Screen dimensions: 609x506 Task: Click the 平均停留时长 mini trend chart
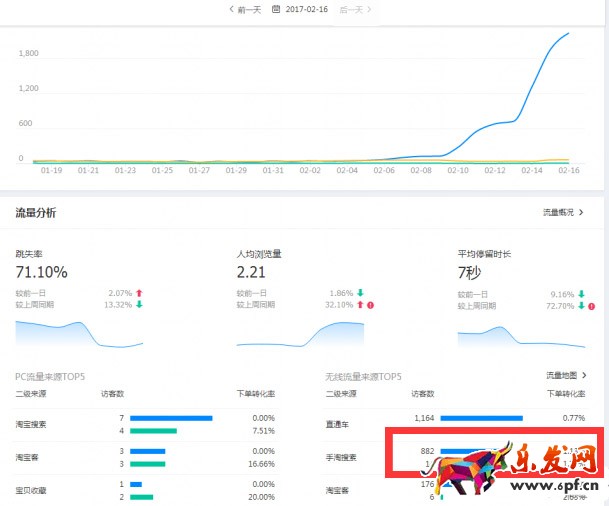tap(521, 334)
